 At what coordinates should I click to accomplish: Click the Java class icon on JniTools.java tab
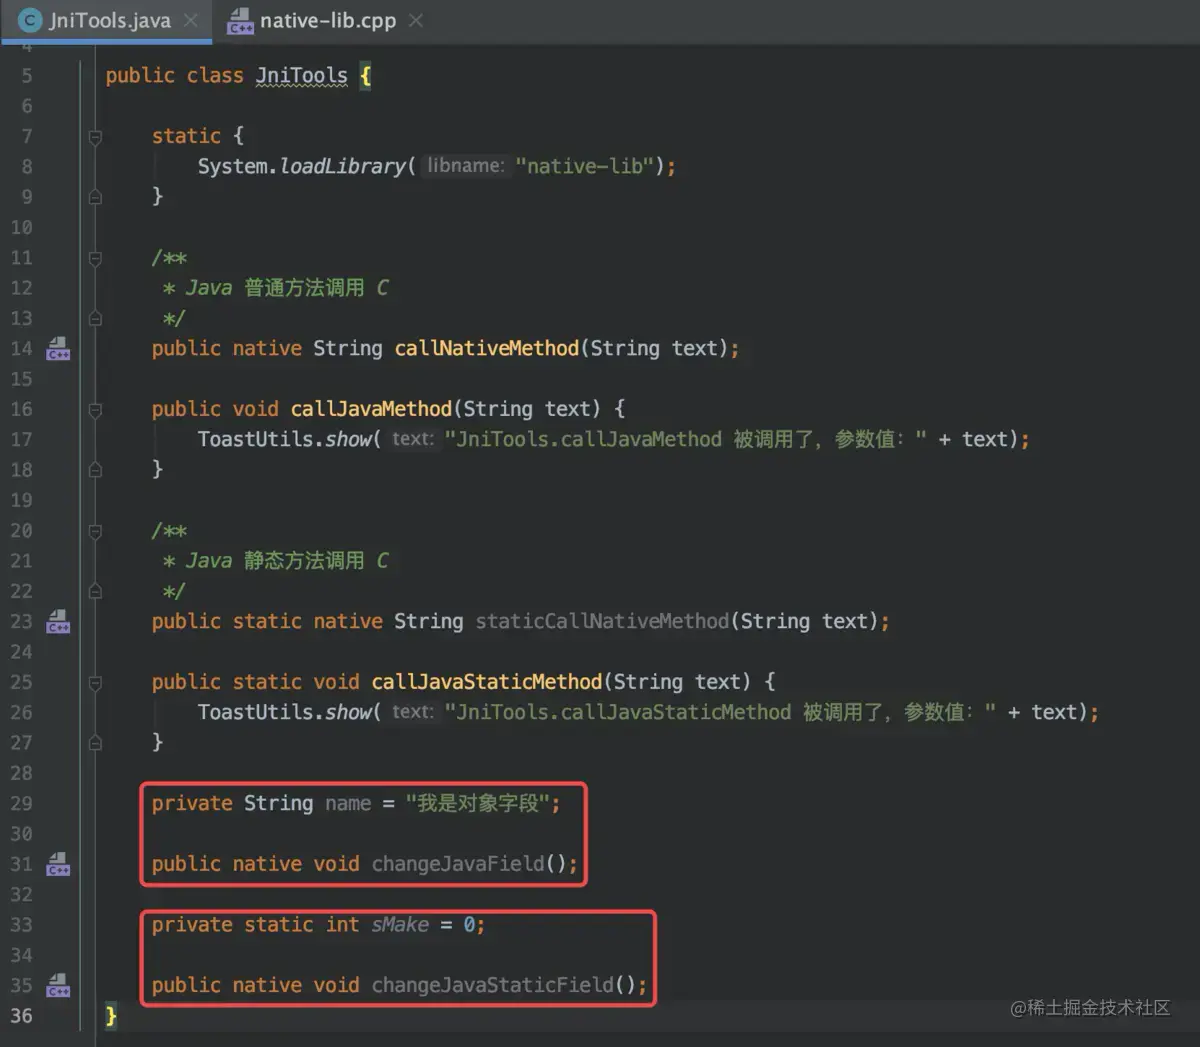coord(30,20)
